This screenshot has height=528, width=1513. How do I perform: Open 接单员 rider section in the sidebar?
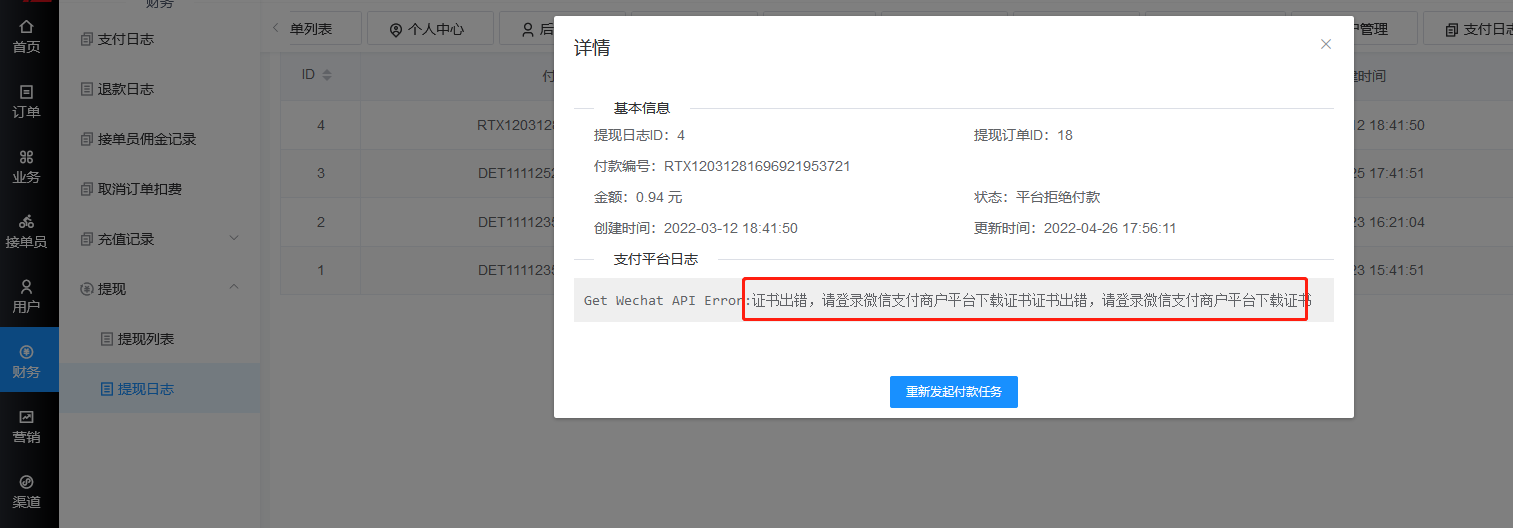[27, 231]
